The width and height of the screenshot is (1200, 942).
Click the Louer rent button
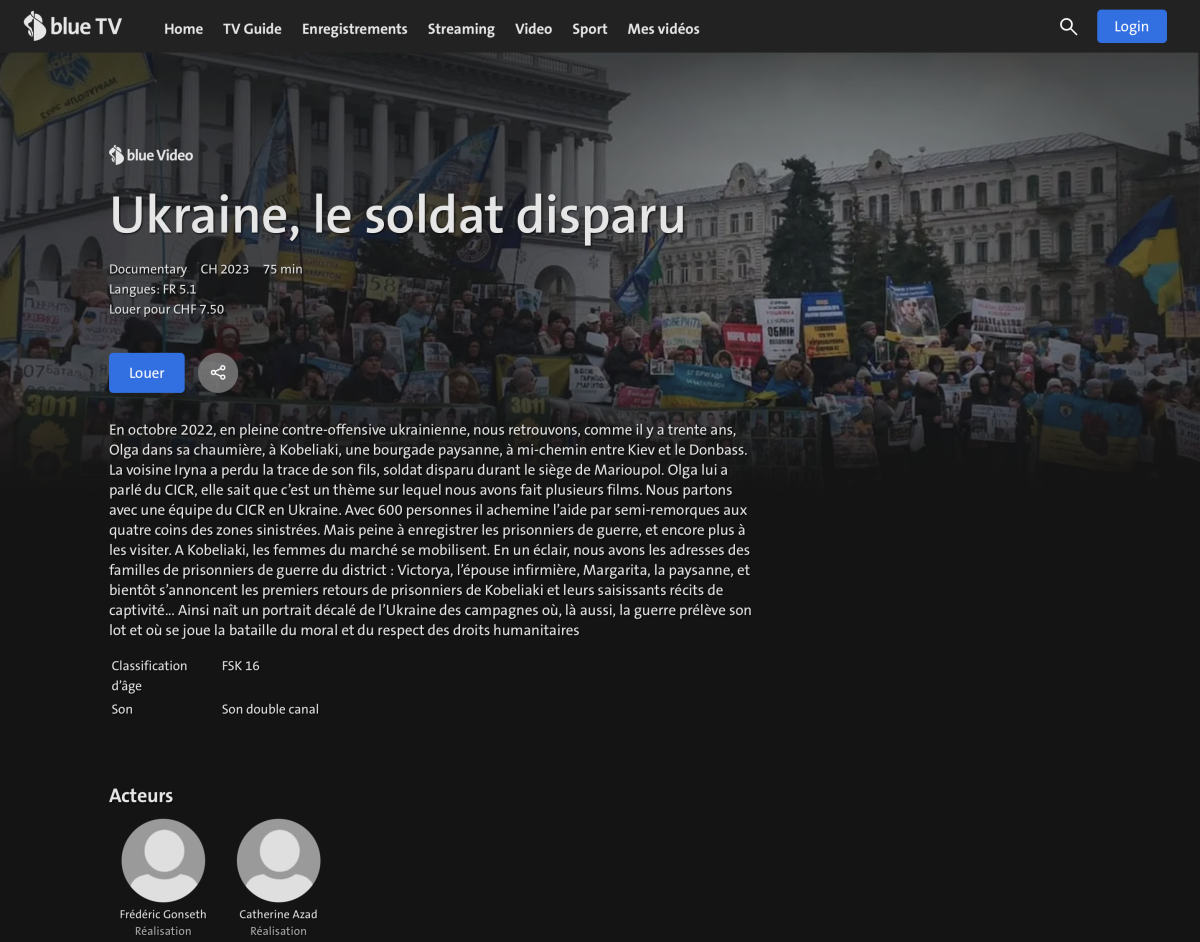(147, 373)
